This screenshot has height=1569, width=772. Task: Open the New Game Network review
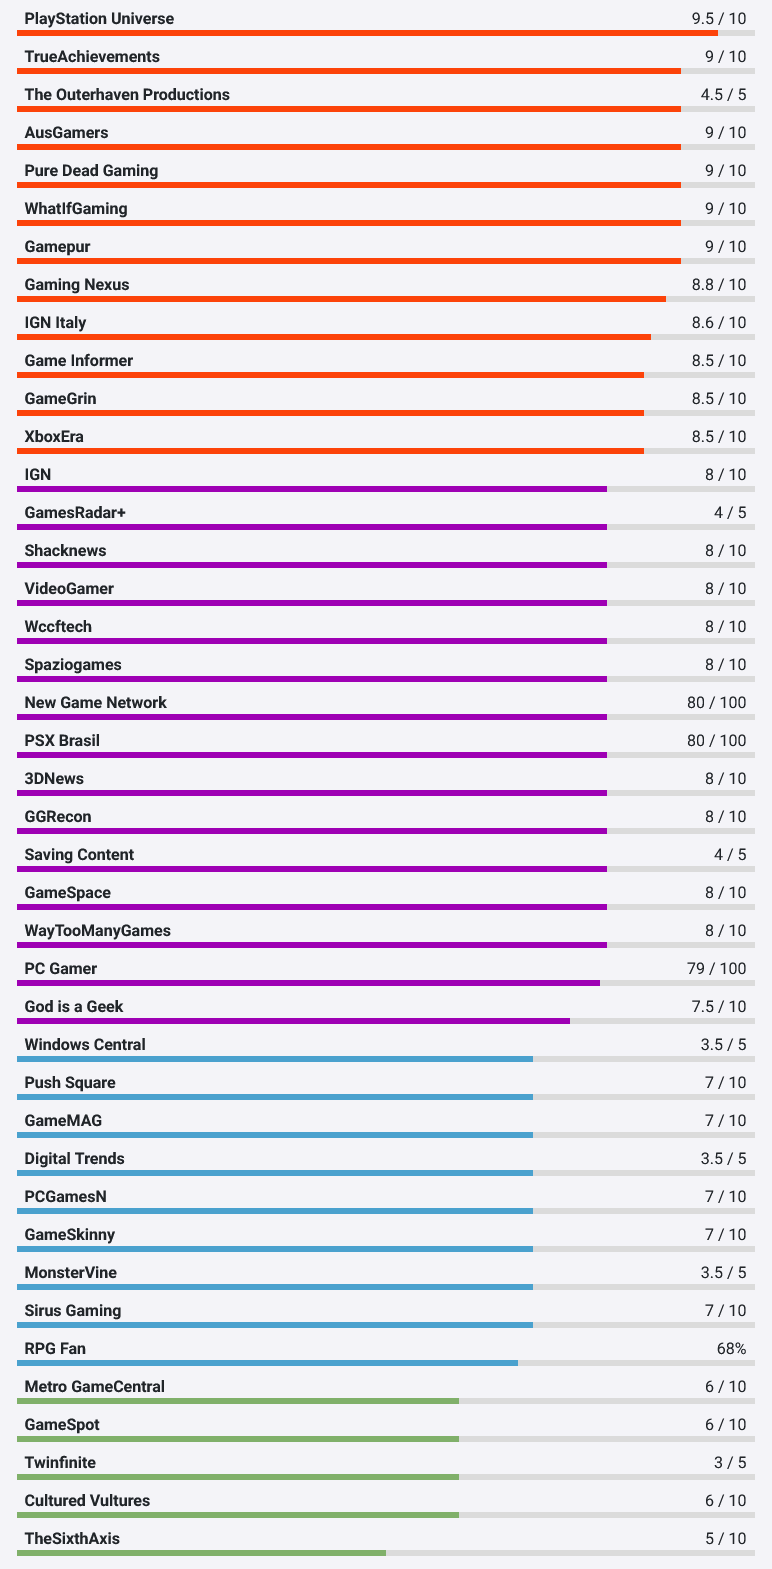[95, 703]
